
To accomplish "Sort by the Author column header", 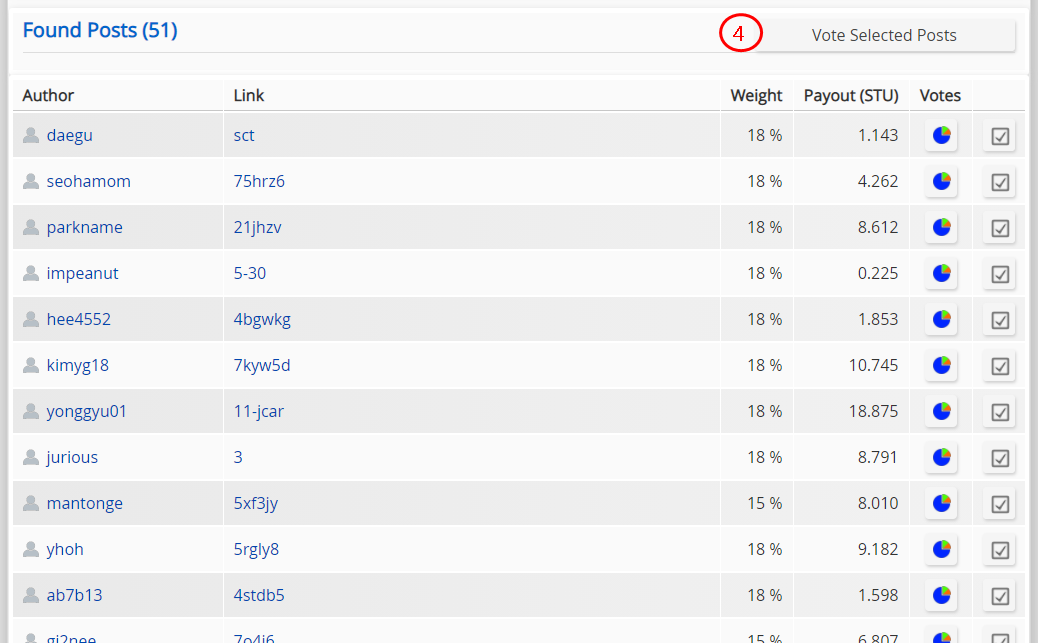I will 48,95.
